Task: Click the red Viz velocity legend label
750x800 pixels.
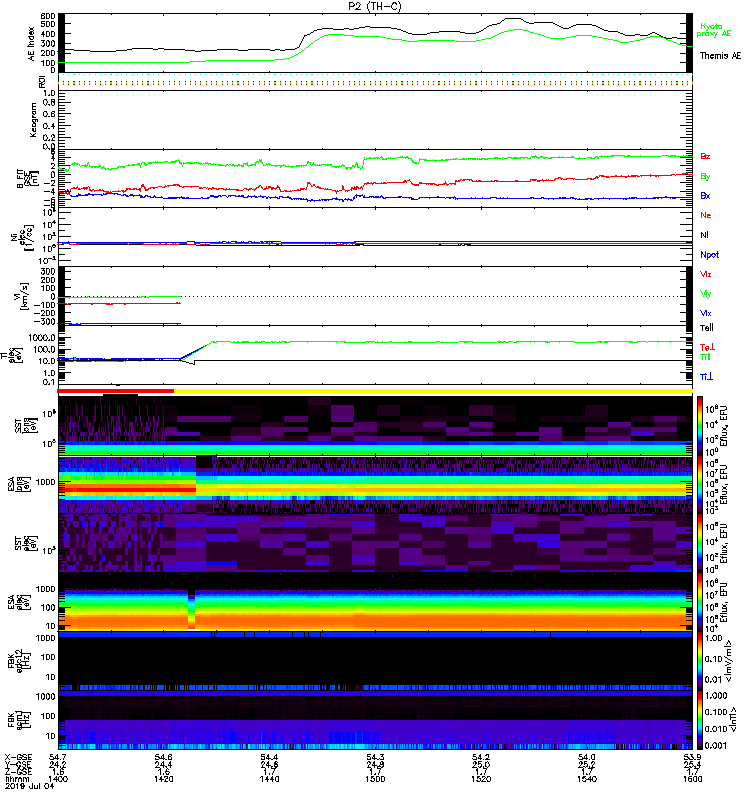Action: click(x=706, y=274)
